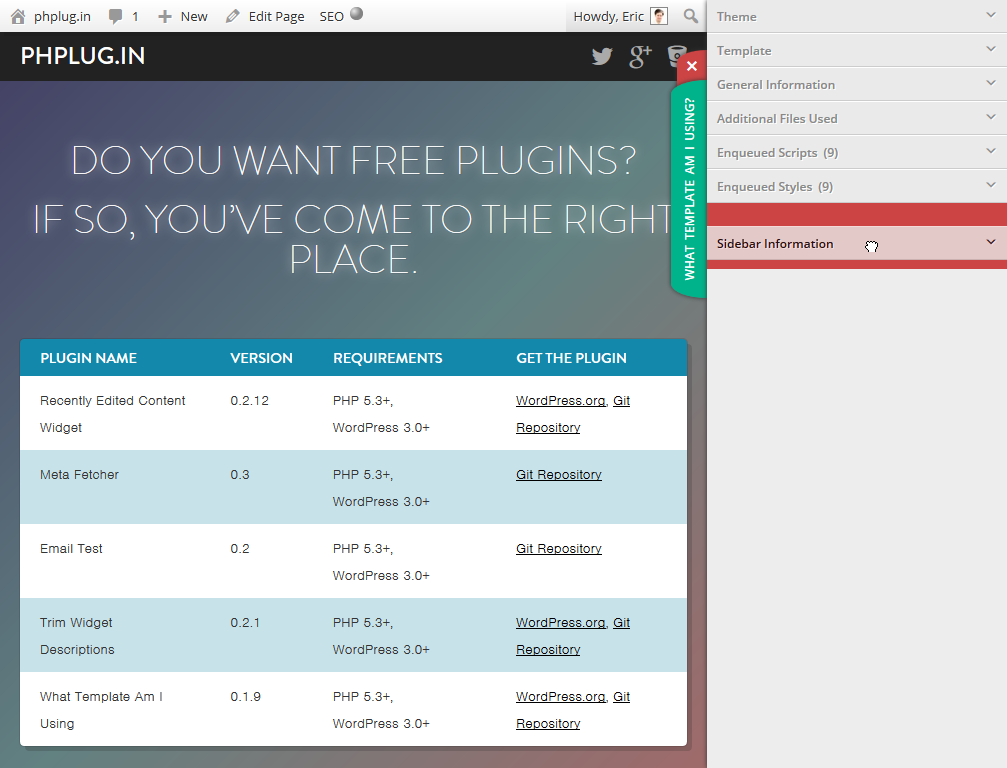Click the REQUIREMENTS column header
This screenshot has height=768, width=1007.
click(x=388, y=358)
